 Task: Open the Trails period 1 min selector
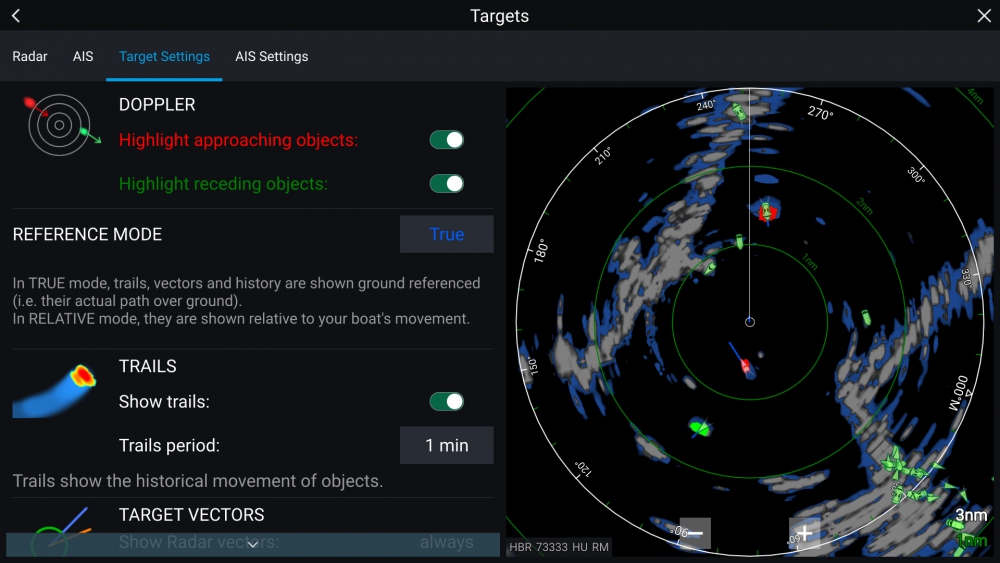click(x=446, y=445)
